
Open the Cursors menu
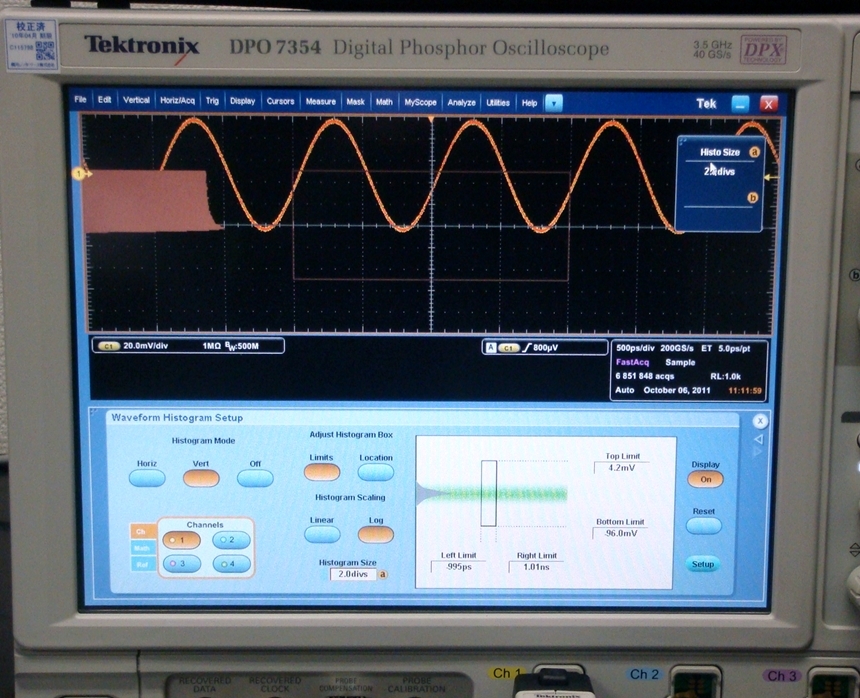tap(280, 101)
